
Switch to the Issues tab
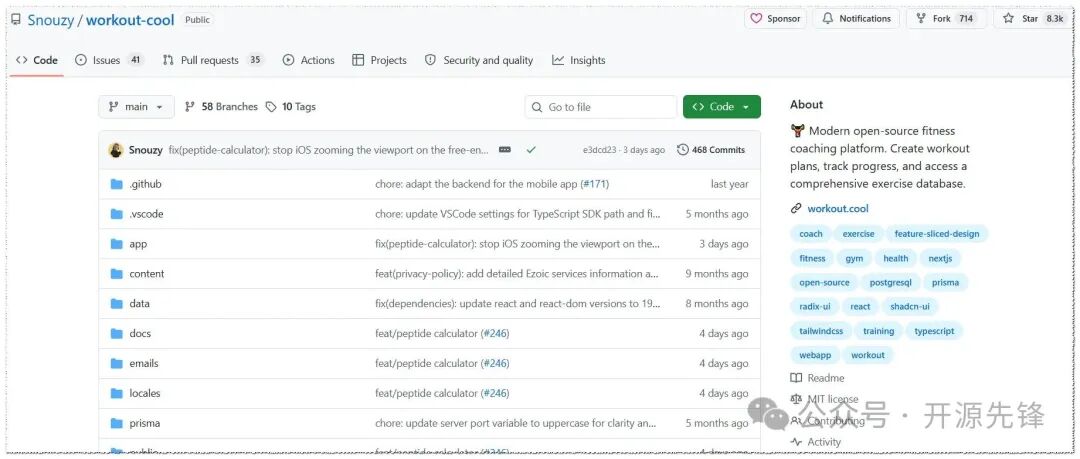point(109,60)
